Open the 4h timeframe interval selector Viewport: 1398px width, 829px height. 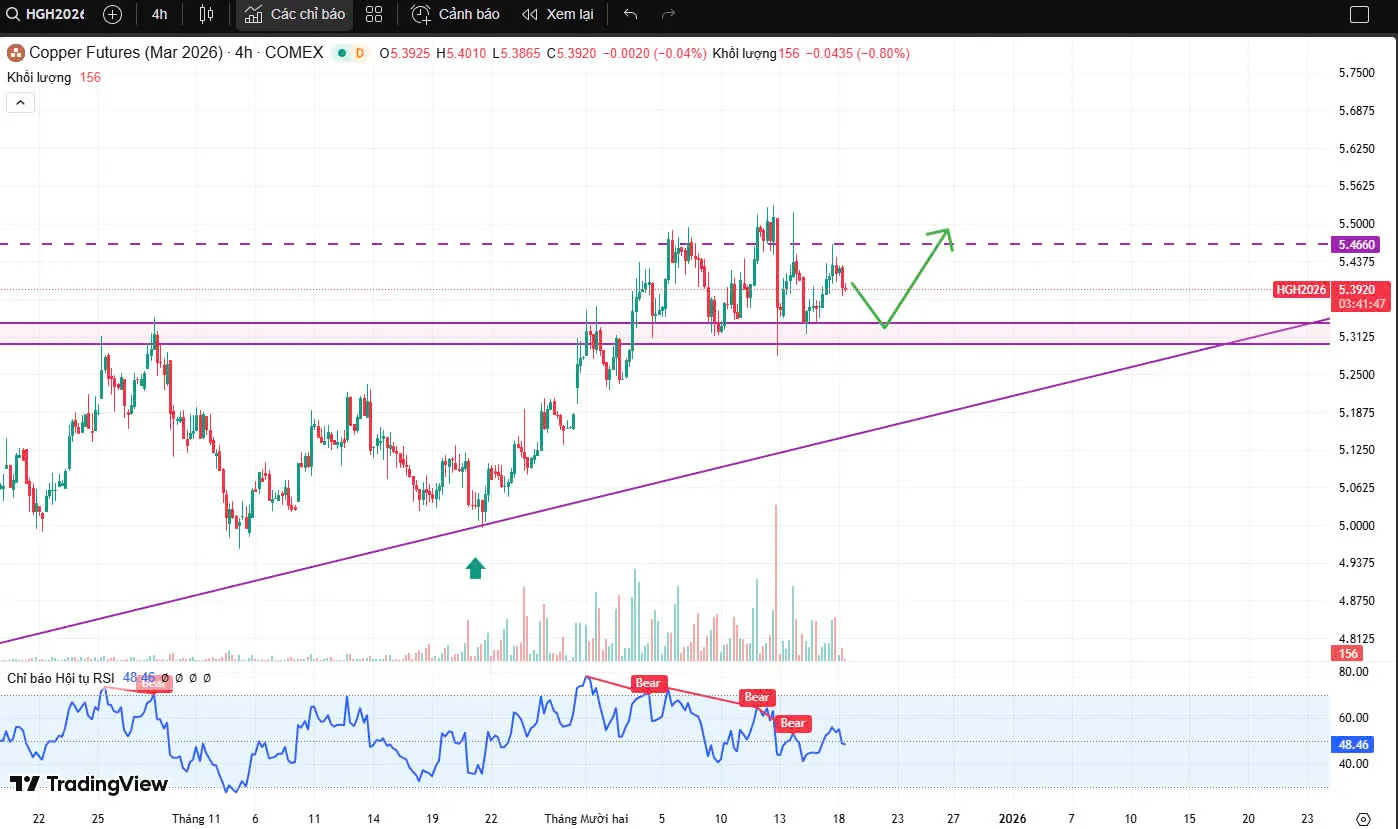pyautogui.click(x=160, y=14)
